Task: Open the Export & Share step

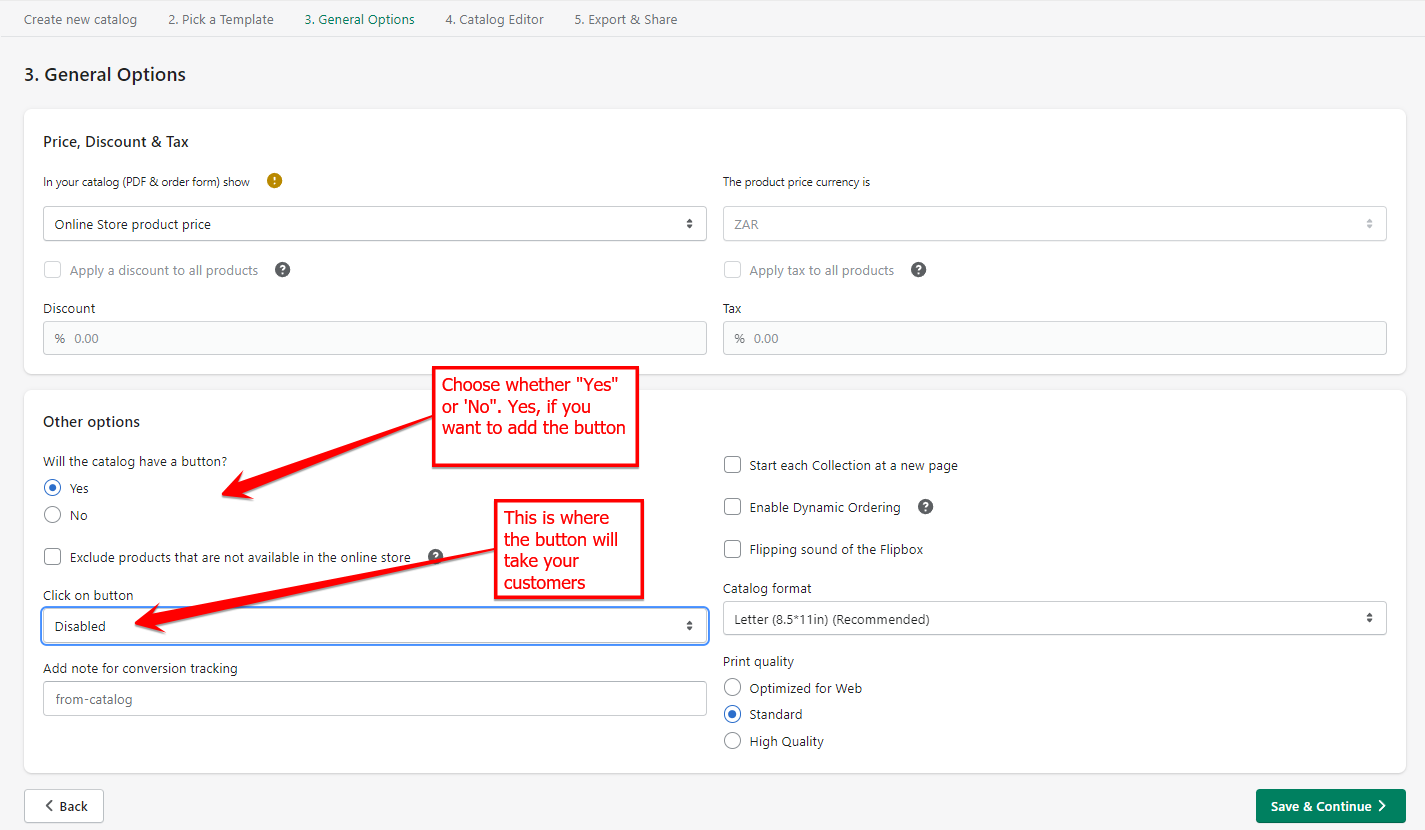Action: coord(625,19)
